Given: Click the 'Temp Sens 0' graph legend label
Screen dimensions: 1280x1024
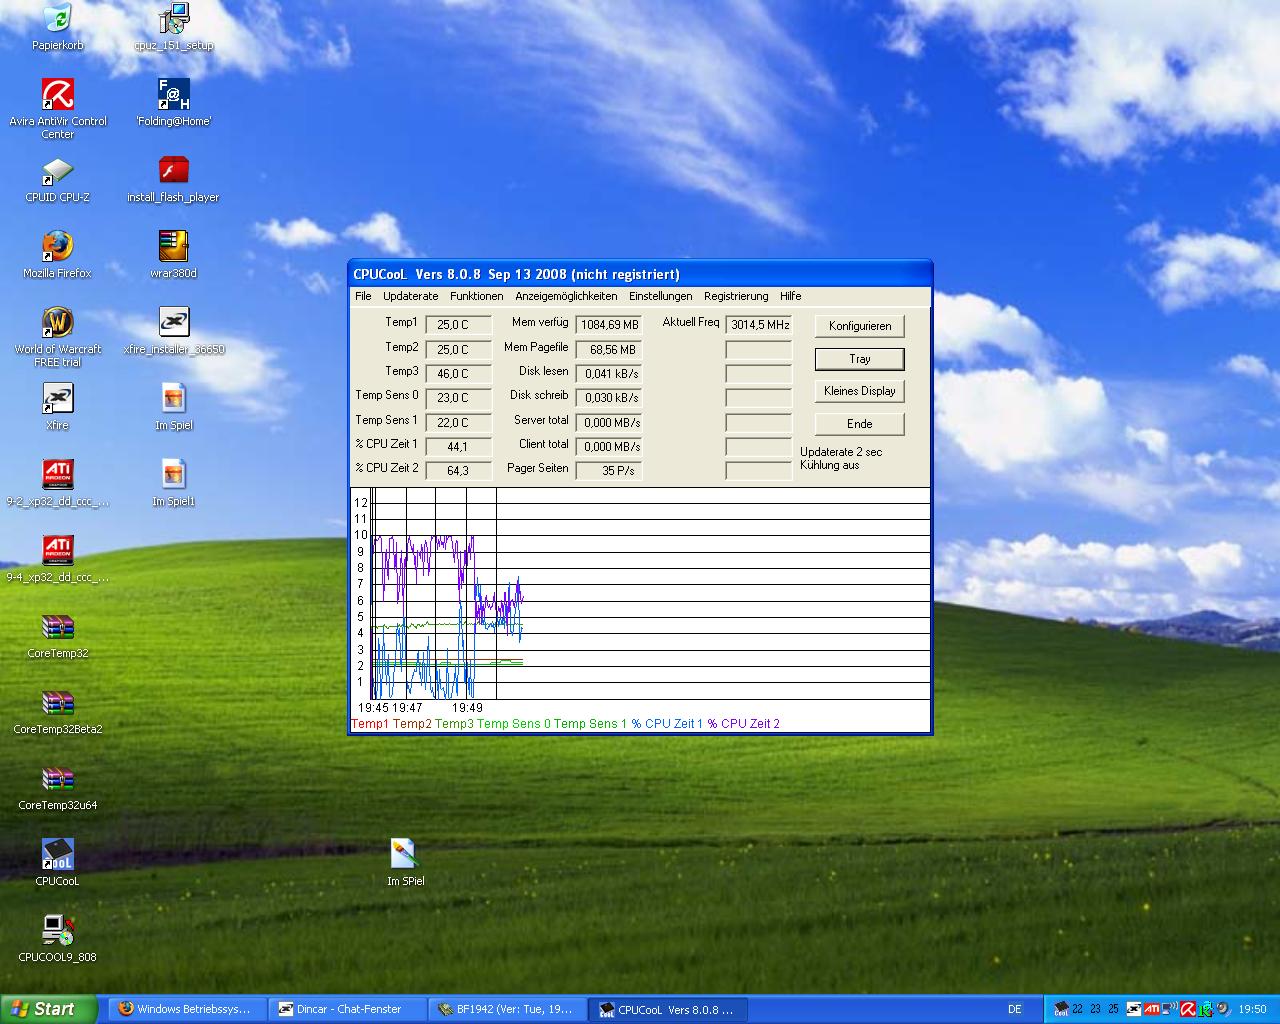Looking at the screenshot, I should pos(514,724).
